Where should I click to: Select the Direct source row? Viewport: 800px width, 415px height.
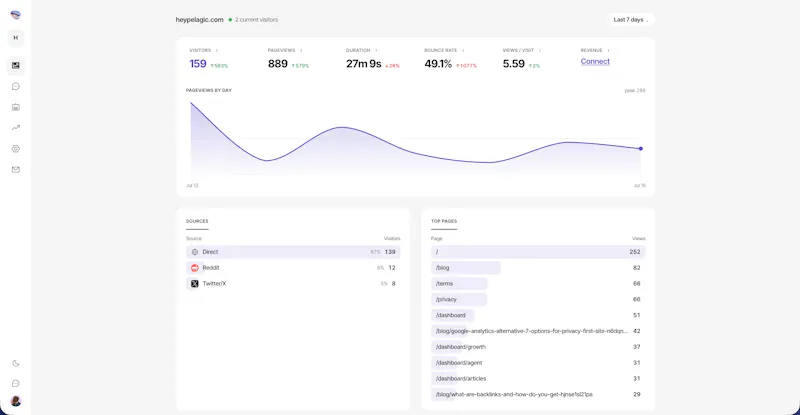coord(293,252)
